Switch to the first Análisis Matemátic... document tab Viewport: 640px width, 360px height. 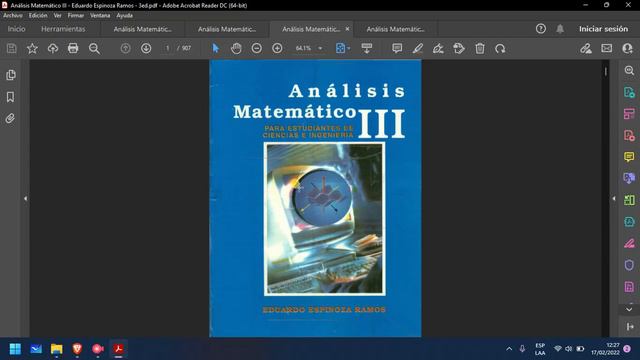point(143,29)
